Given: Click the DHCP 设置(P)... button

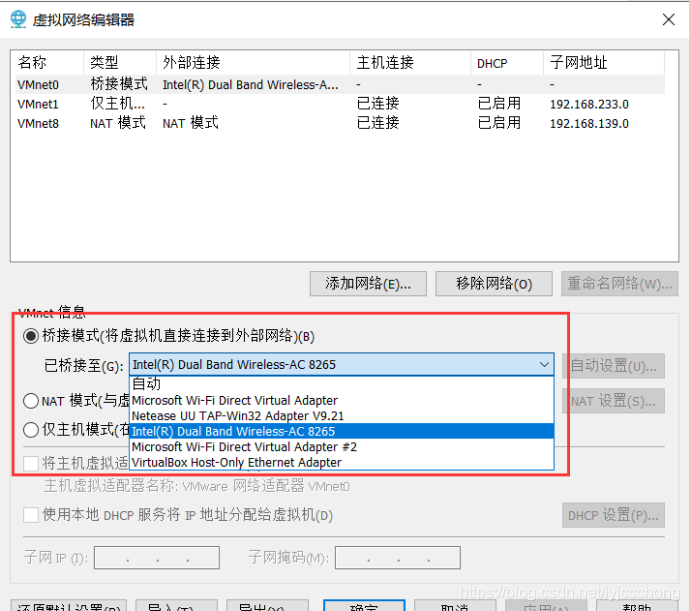Looking at the screenshot, I should [x=613, y=515].
